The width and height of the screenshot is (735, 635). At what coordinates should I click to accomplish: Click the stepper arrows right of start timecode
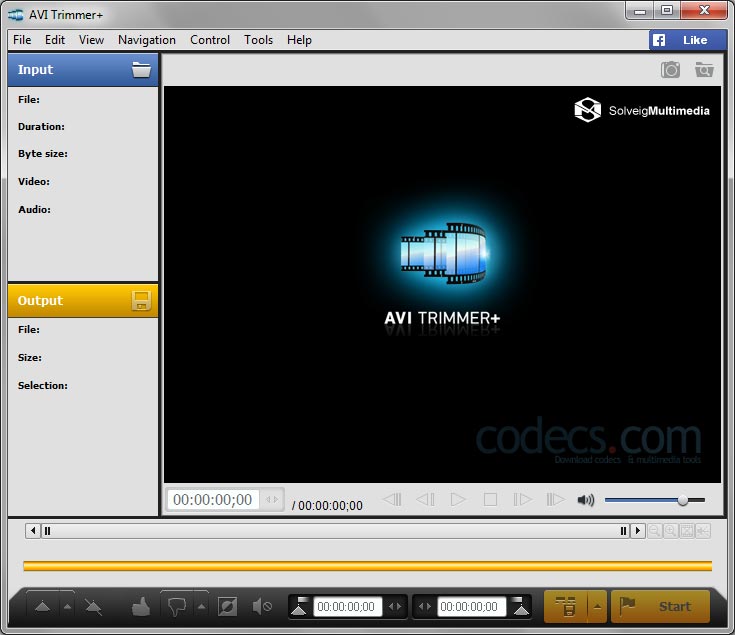(395, 607)
